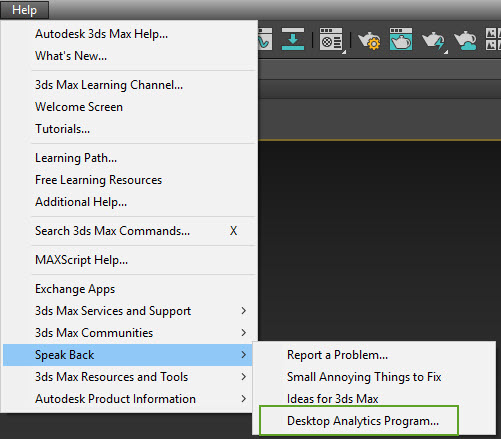The height and width of the screenshot is (439, 501).
Task: Expand Autodesk Product Information submenu
Action: [129, 399]
